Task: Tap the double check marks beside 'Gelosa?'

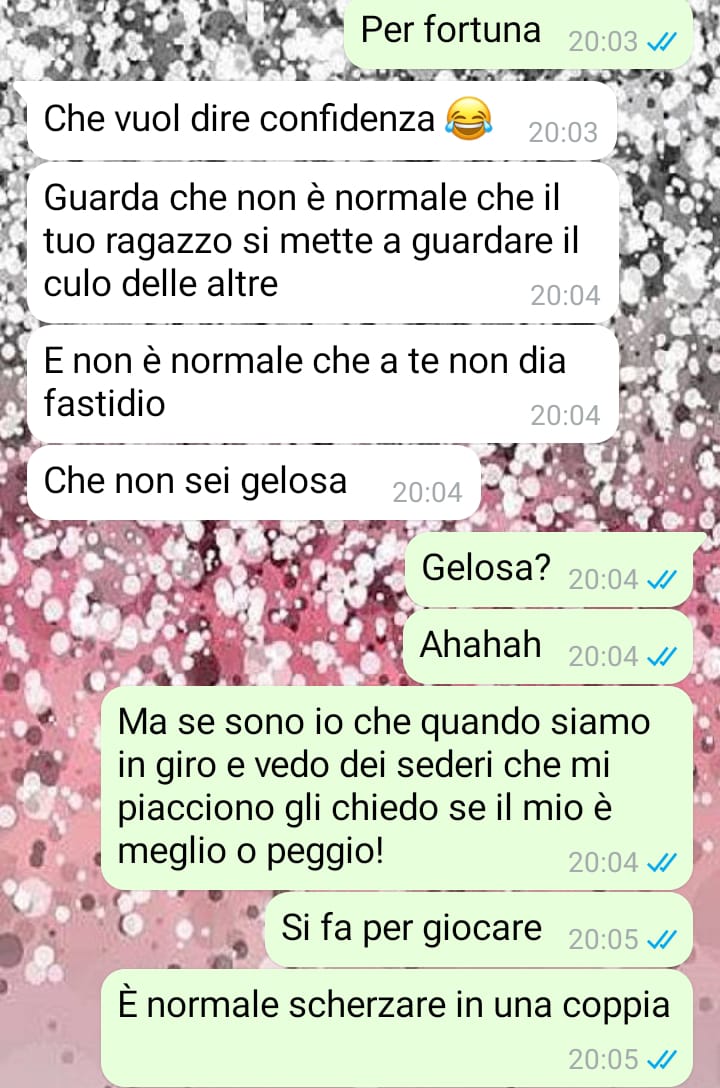Action: pos(661,580)
